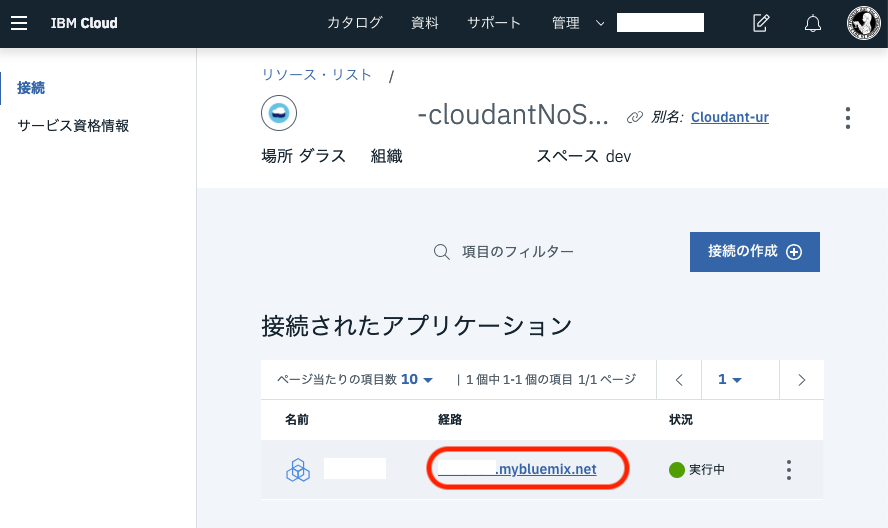The image size is (888, 528).
Task: Click the -cloudantNoS... service title
Action: pos(513,115)
